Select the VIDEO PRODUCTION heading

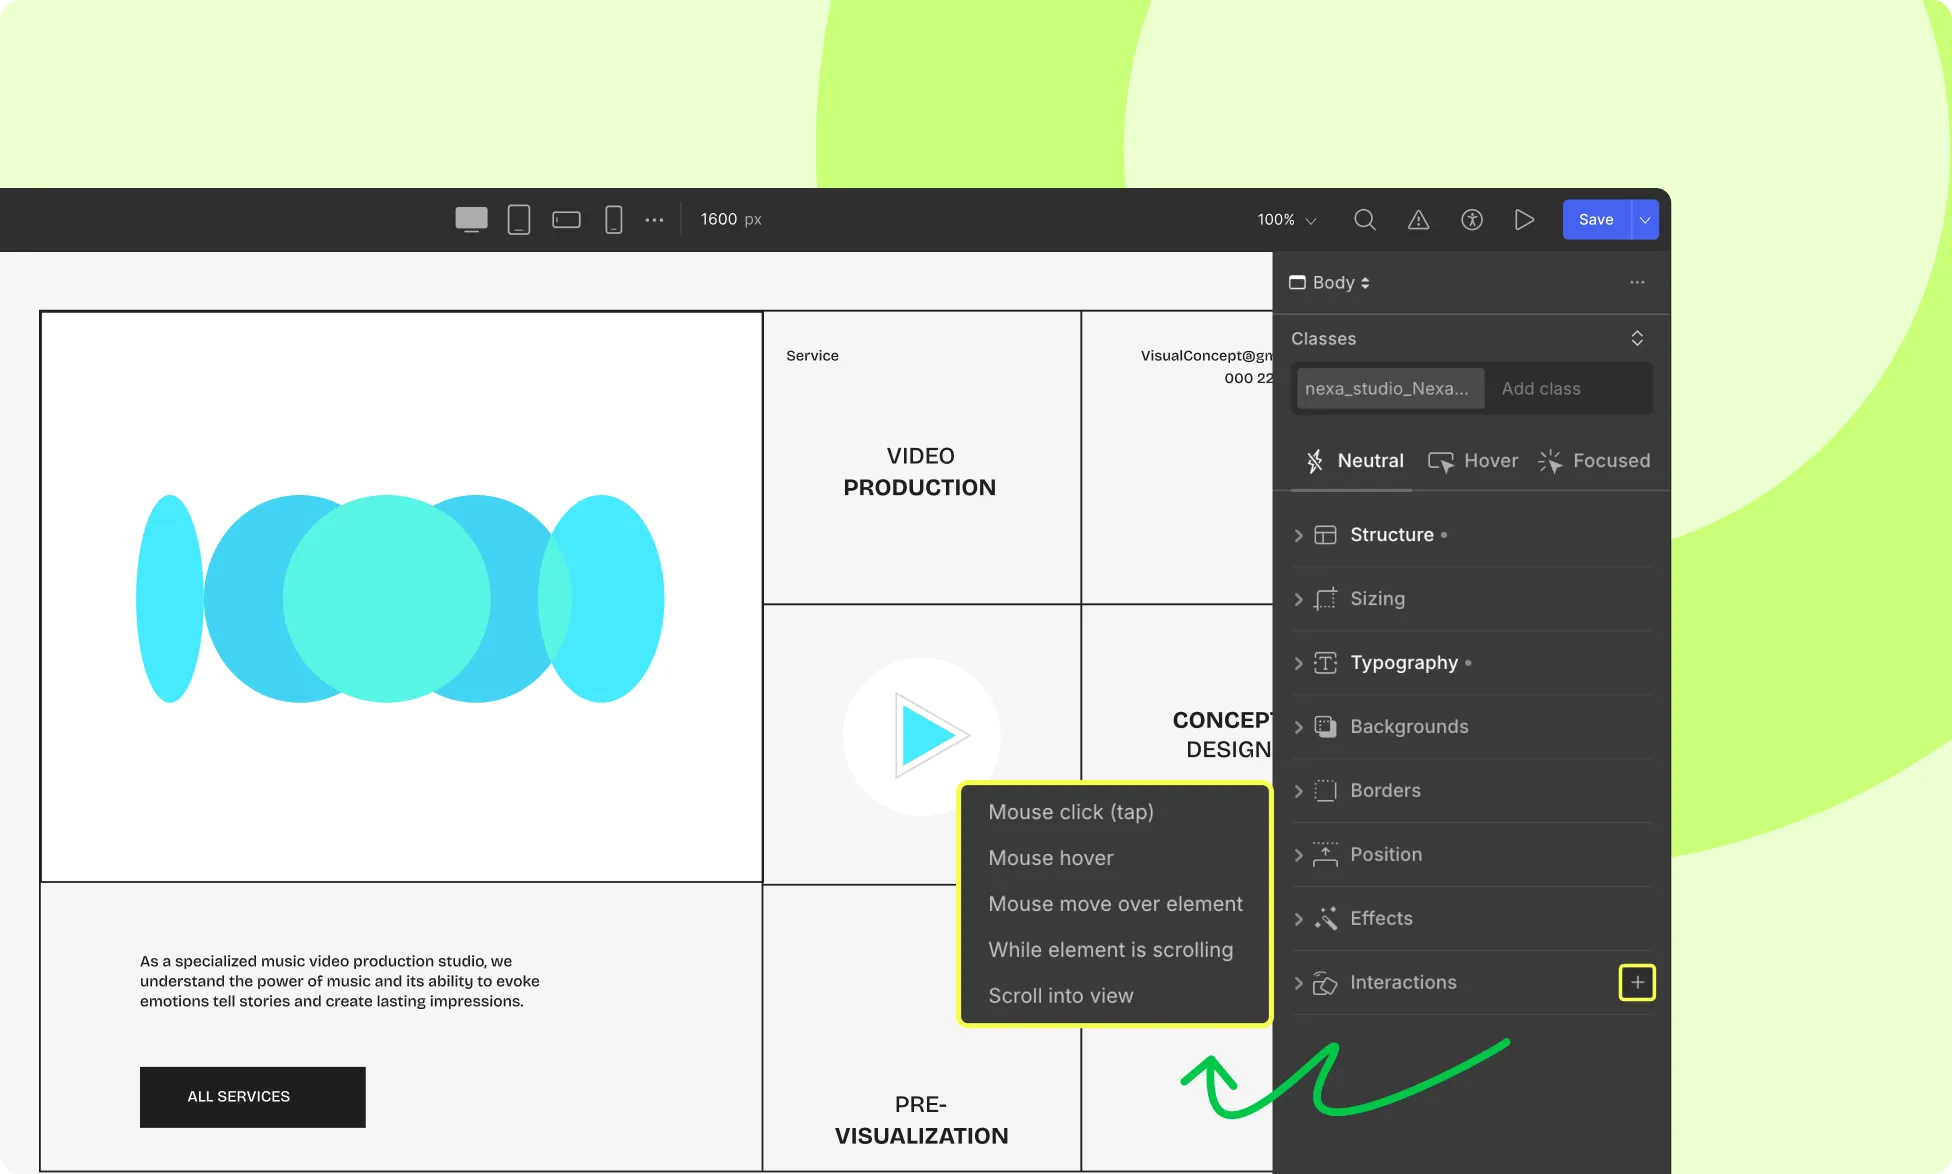[920, 472]
